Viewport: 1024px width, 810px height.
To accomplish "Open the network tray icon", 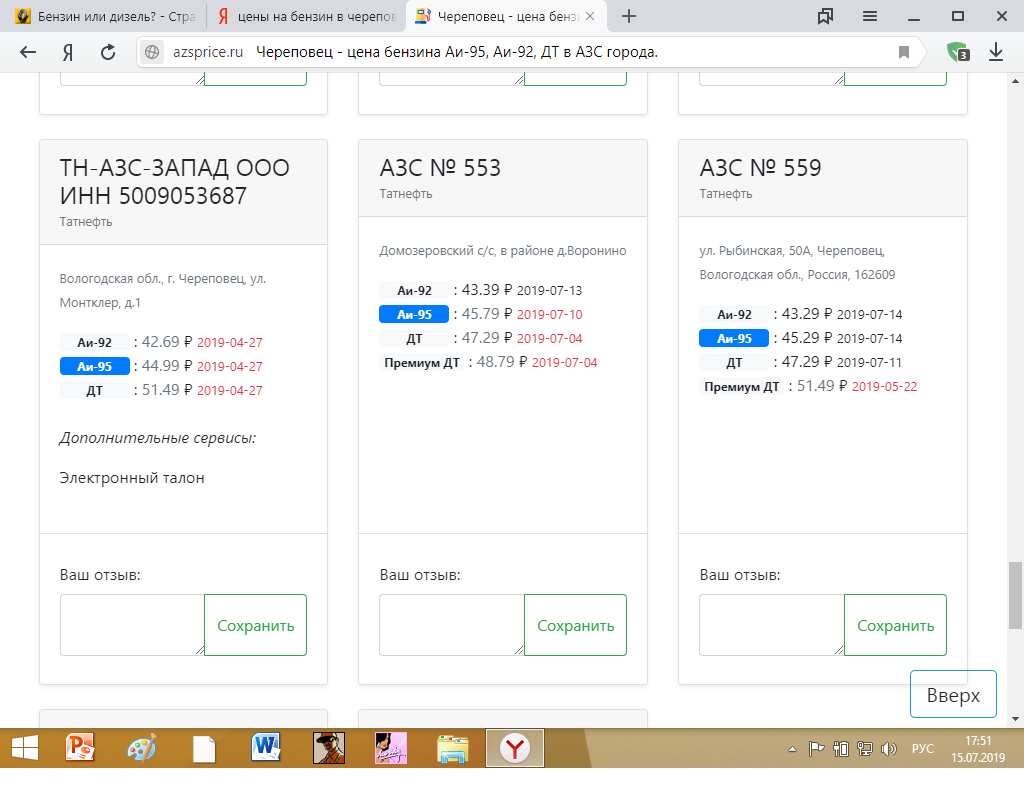I will (x=865, y=749).
